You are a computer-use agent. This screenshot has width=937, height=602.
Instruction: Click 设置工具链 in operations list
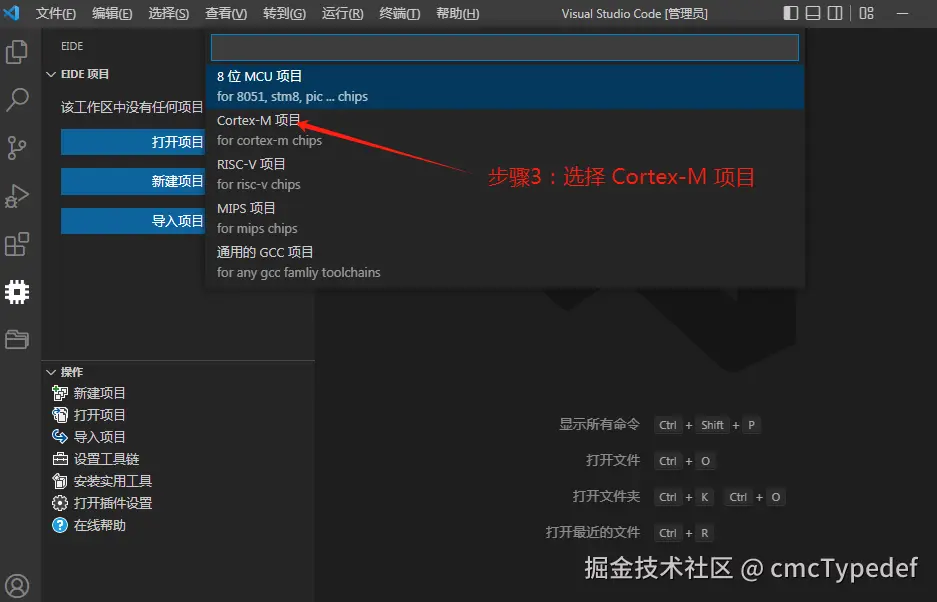(x=106, y=459)
